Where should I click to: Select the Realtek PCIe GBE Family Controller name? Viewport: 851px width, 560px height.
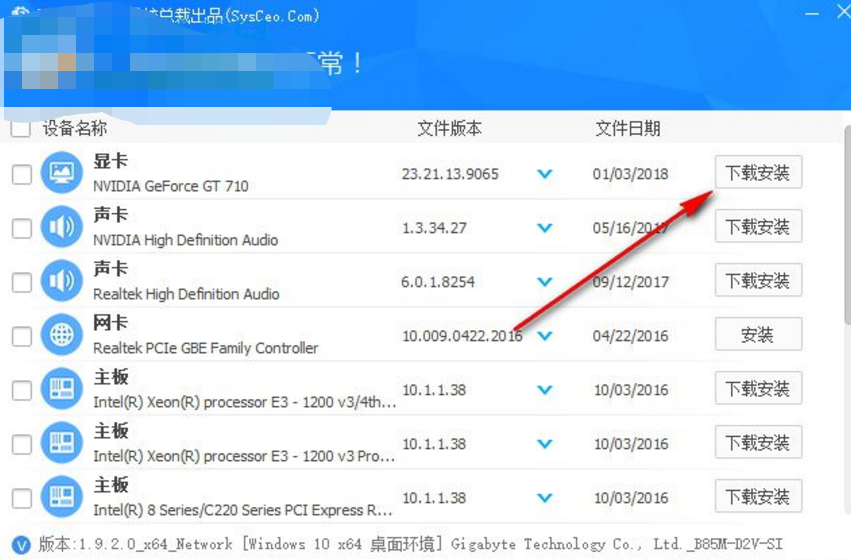tap(206, 348)
